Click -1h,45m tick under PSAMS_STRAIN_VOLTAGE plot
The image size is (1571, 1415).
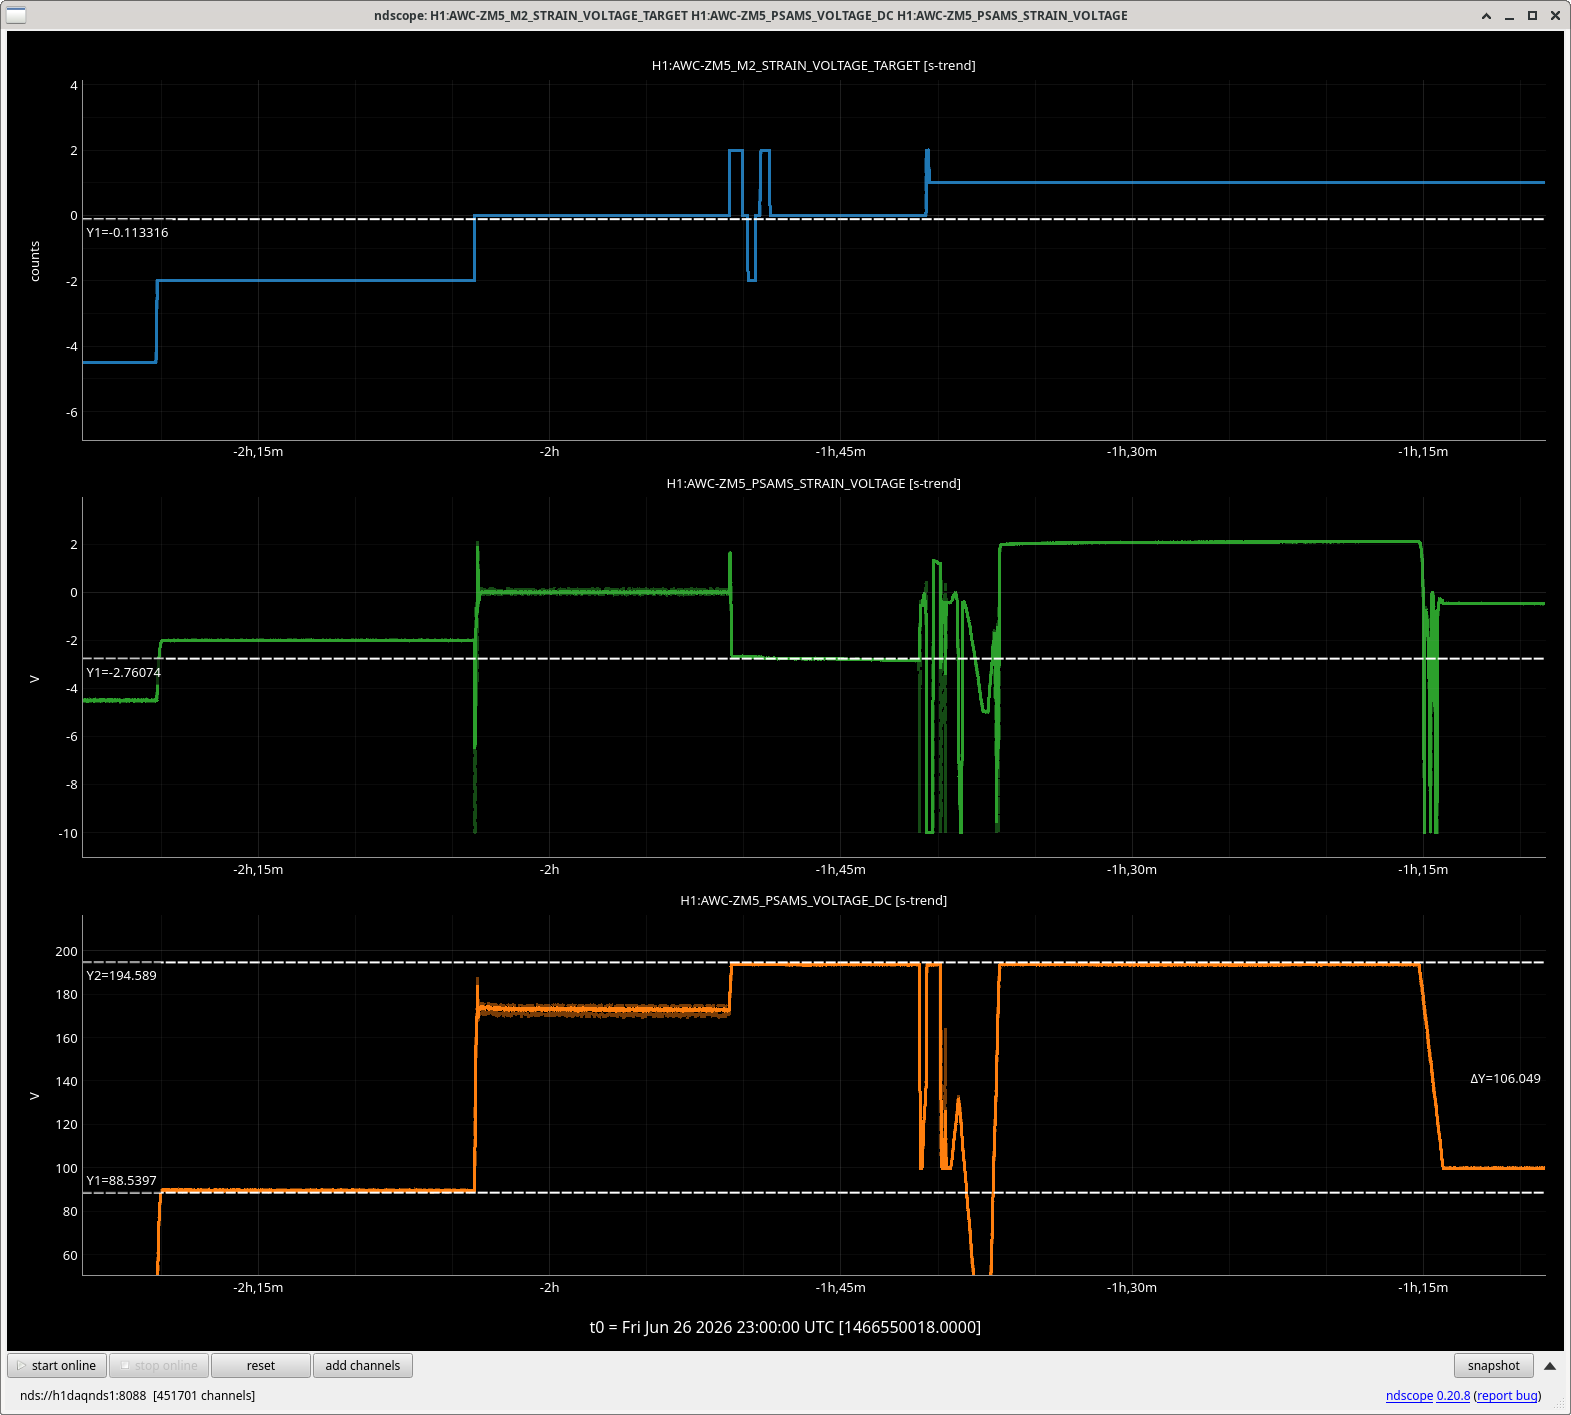(x=841, y=869)
